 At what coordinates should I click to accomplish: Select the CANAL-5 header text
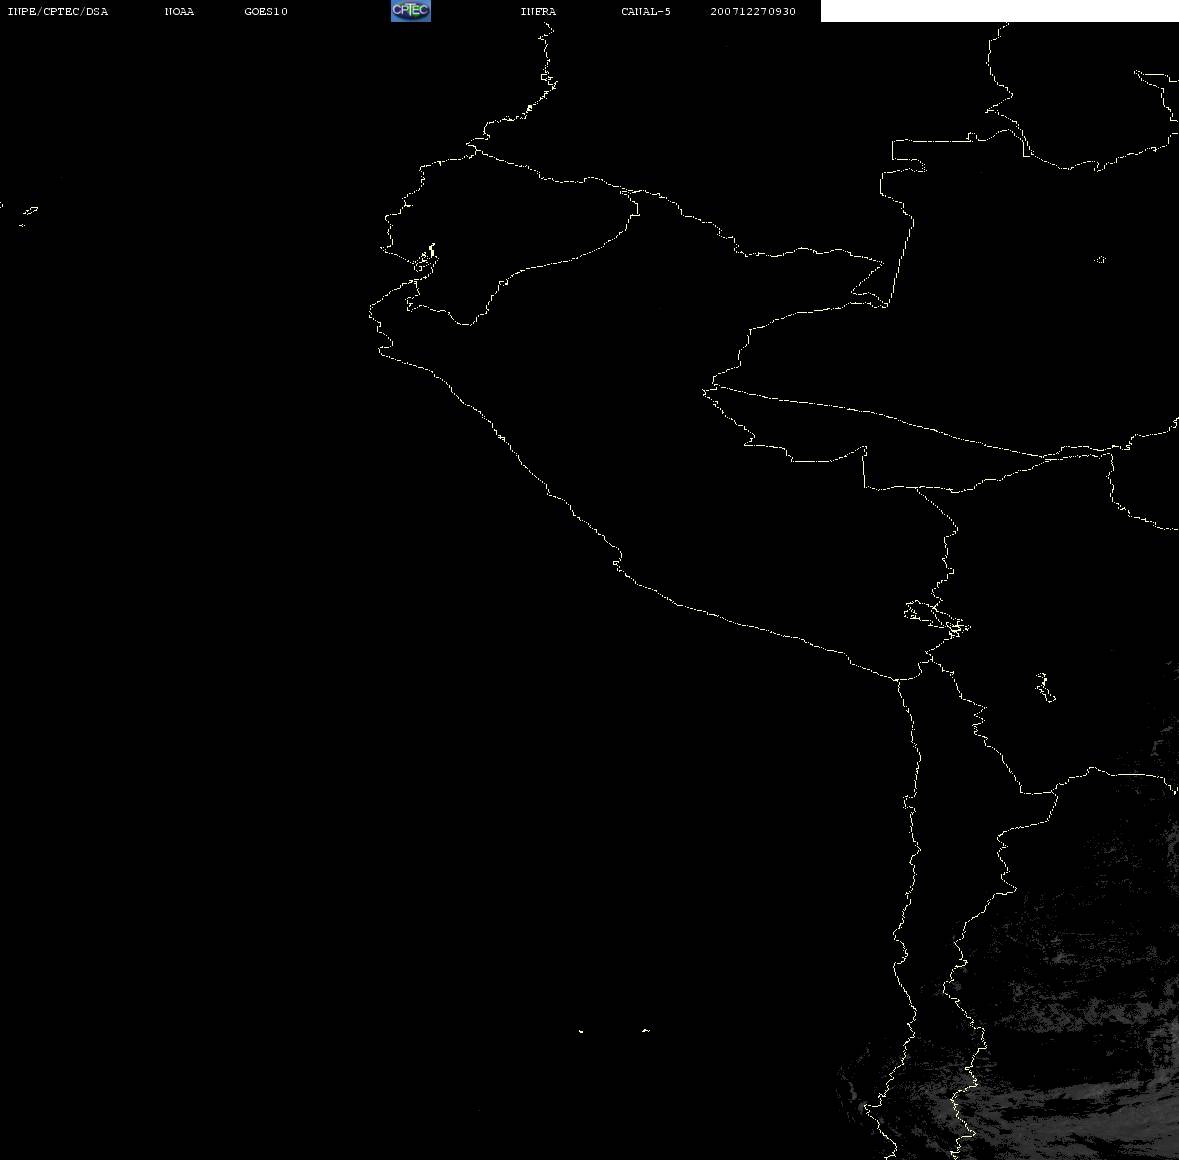[645, 12]
